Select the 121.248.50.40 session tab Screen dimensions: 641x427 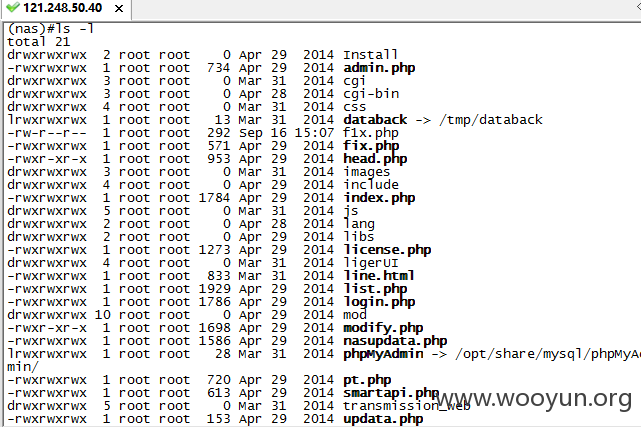[x=67, y=8]
